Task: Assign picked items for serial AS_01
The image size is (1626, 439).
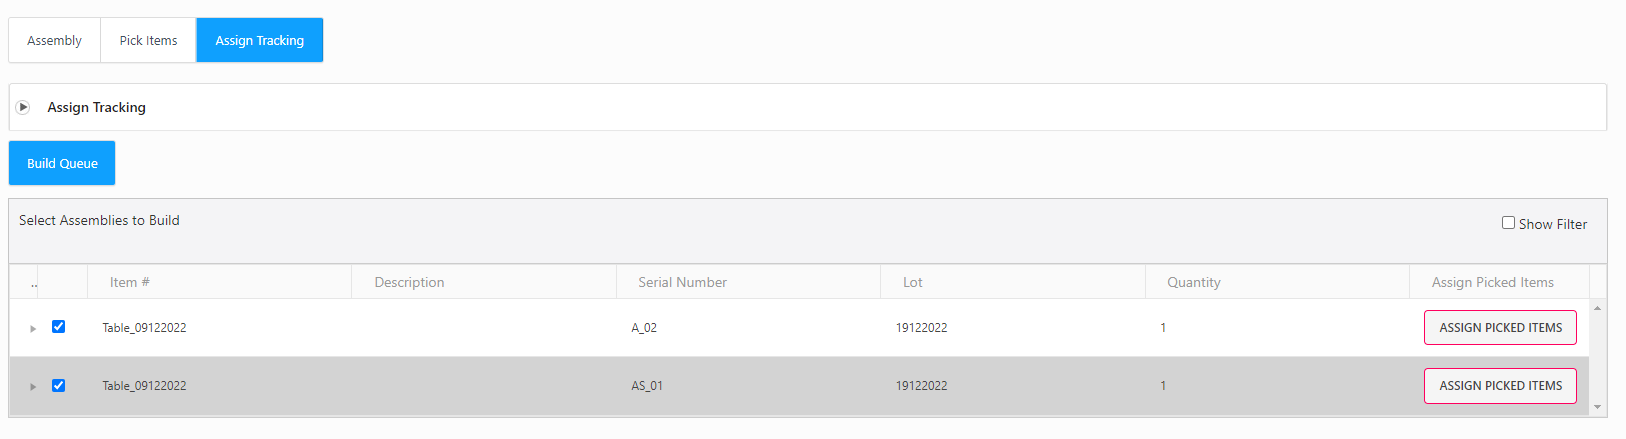Action: [x=1500, y=386]
